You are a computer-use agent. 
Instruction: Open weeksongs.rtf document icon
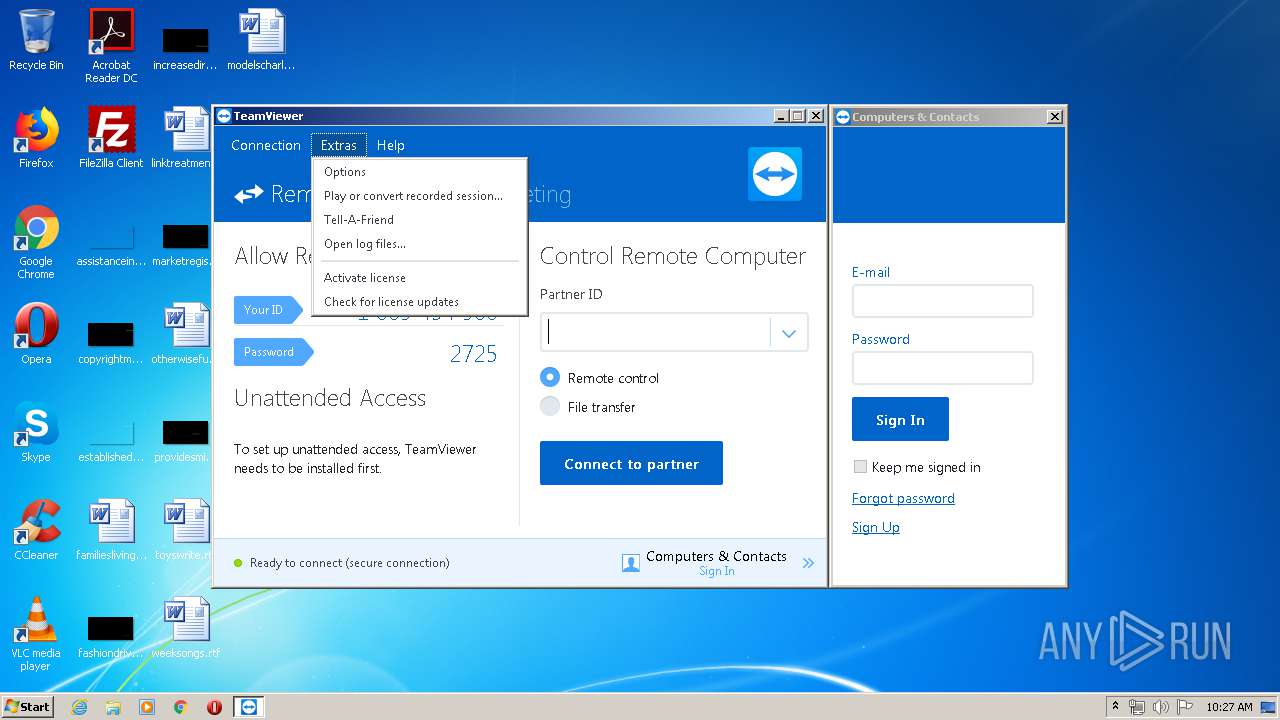[x=186, y=627]
